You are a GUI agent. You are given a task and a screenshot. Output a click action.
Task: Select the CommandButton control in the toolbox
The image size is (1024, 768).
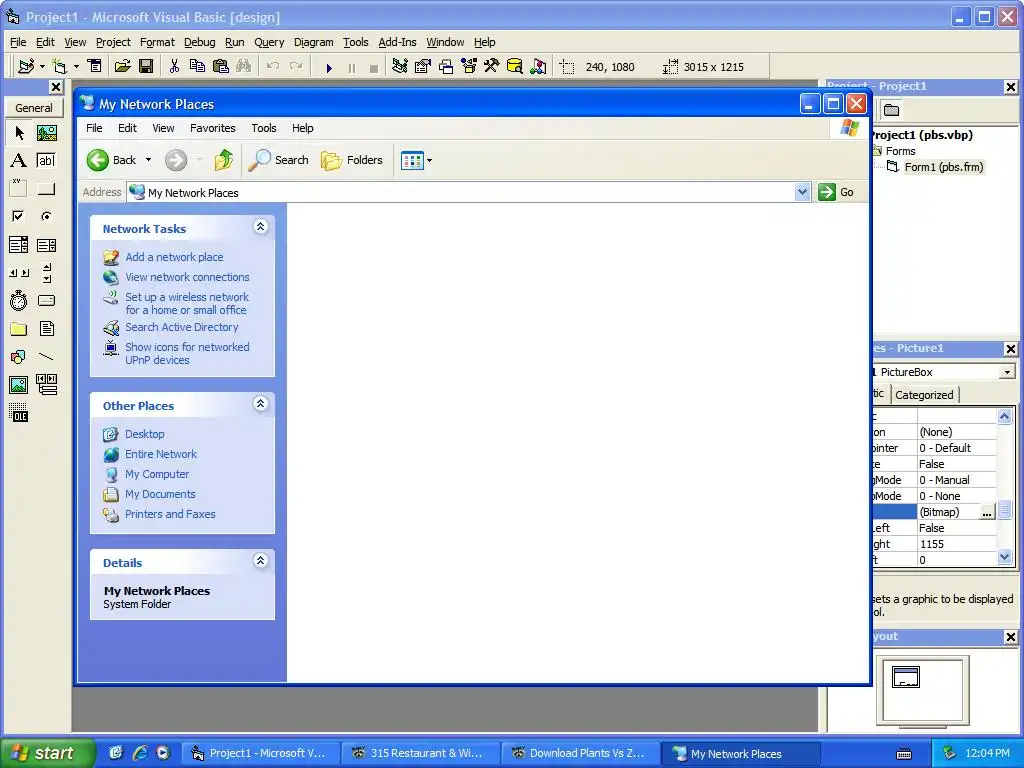click(x=46, y=189)
